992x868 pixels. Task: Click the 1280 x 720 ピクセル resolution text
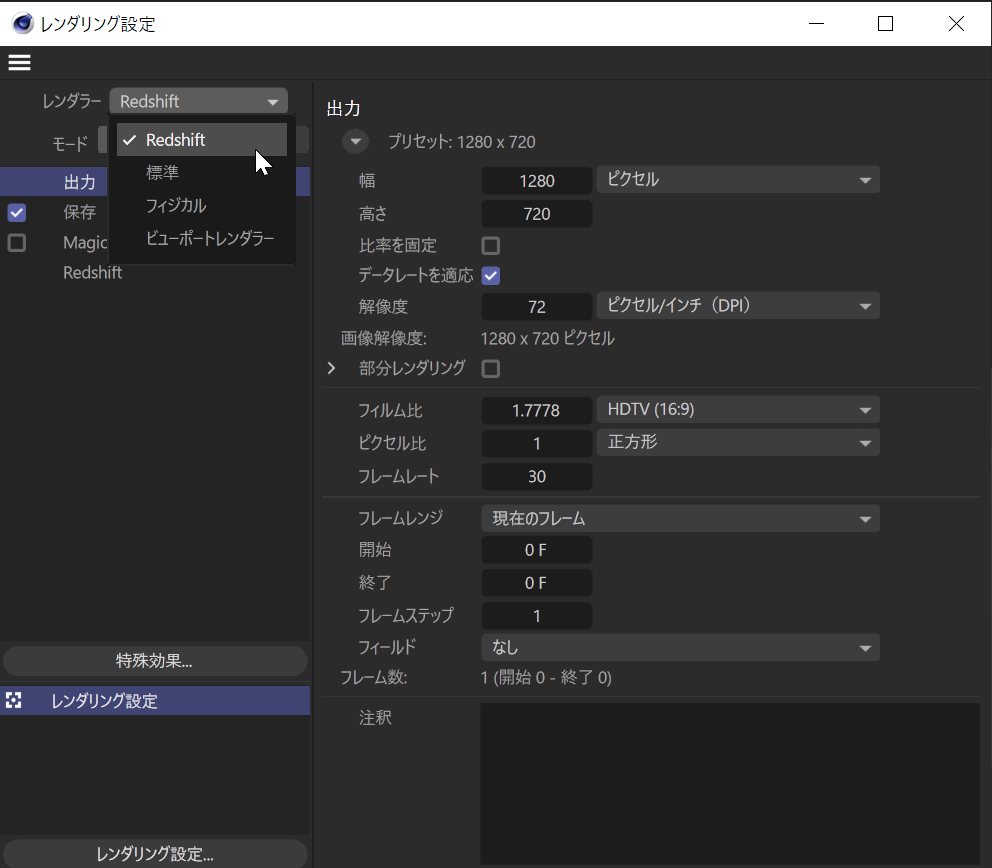[548, 338]
